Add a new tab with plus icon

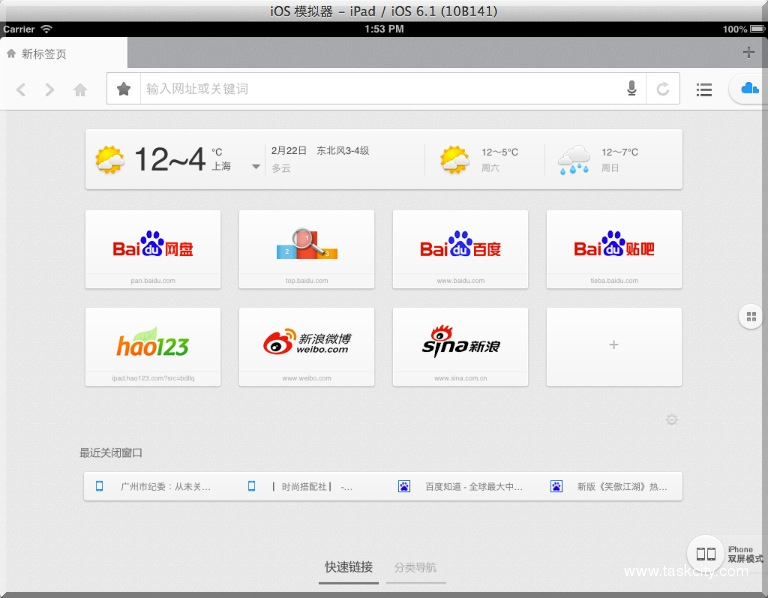point(748,52)
